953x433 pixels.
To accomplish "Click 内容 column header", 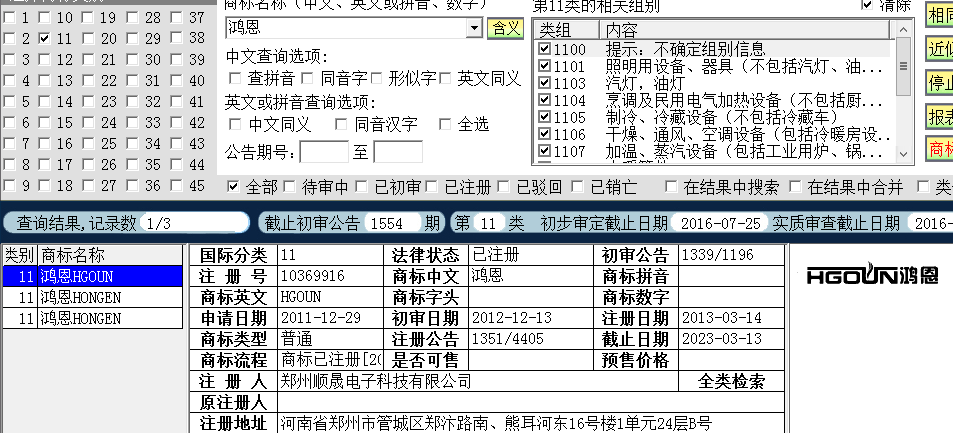I will (745, 30).
